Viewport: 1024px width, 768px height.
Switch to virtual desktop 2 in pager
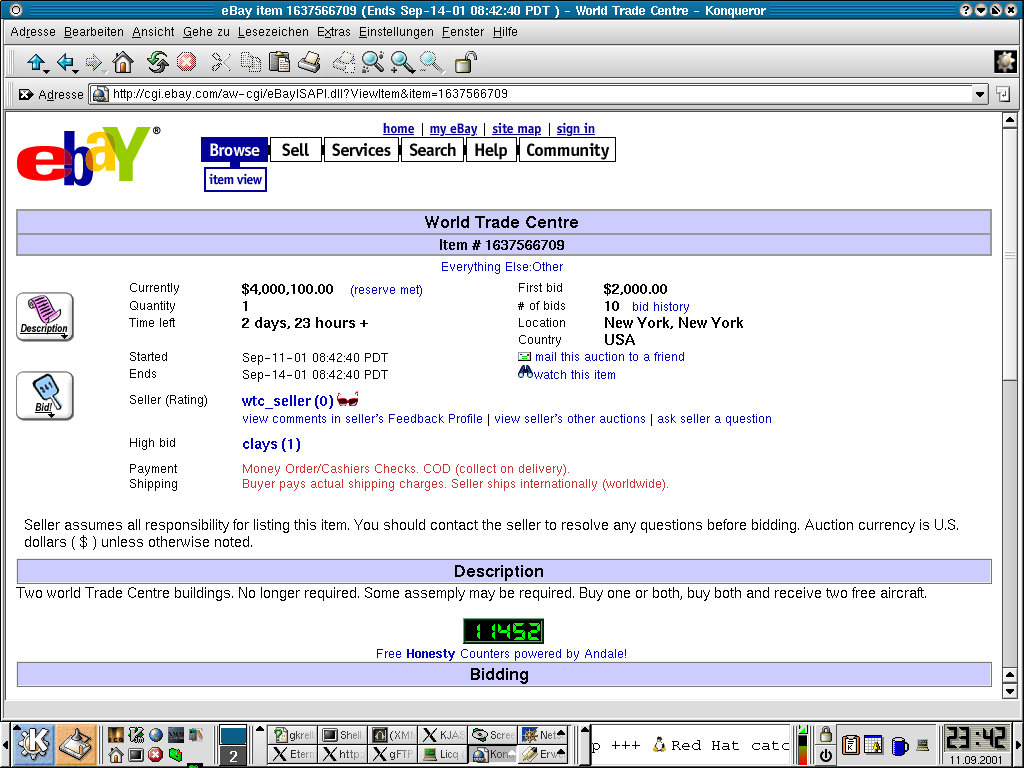pos(233,756)
